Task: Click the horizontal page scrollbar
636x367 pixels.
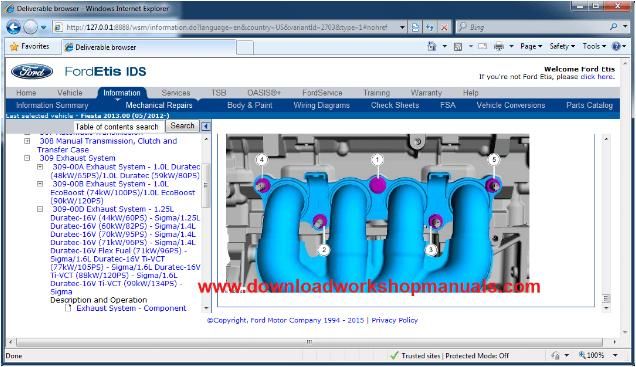Action: click(309, 342)
